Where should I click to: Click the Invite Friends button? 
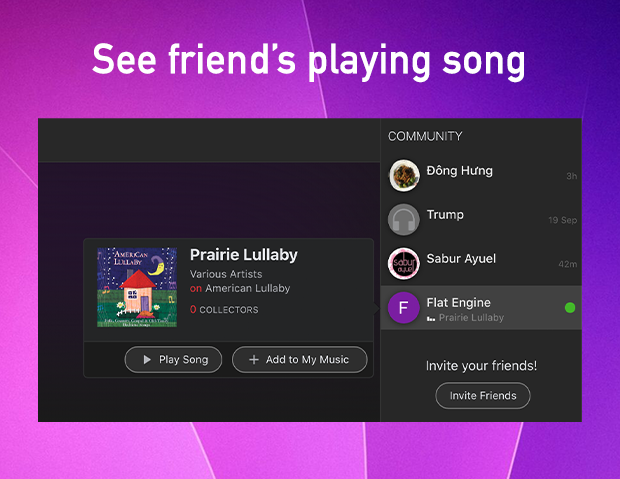click(x=483, y=396)
